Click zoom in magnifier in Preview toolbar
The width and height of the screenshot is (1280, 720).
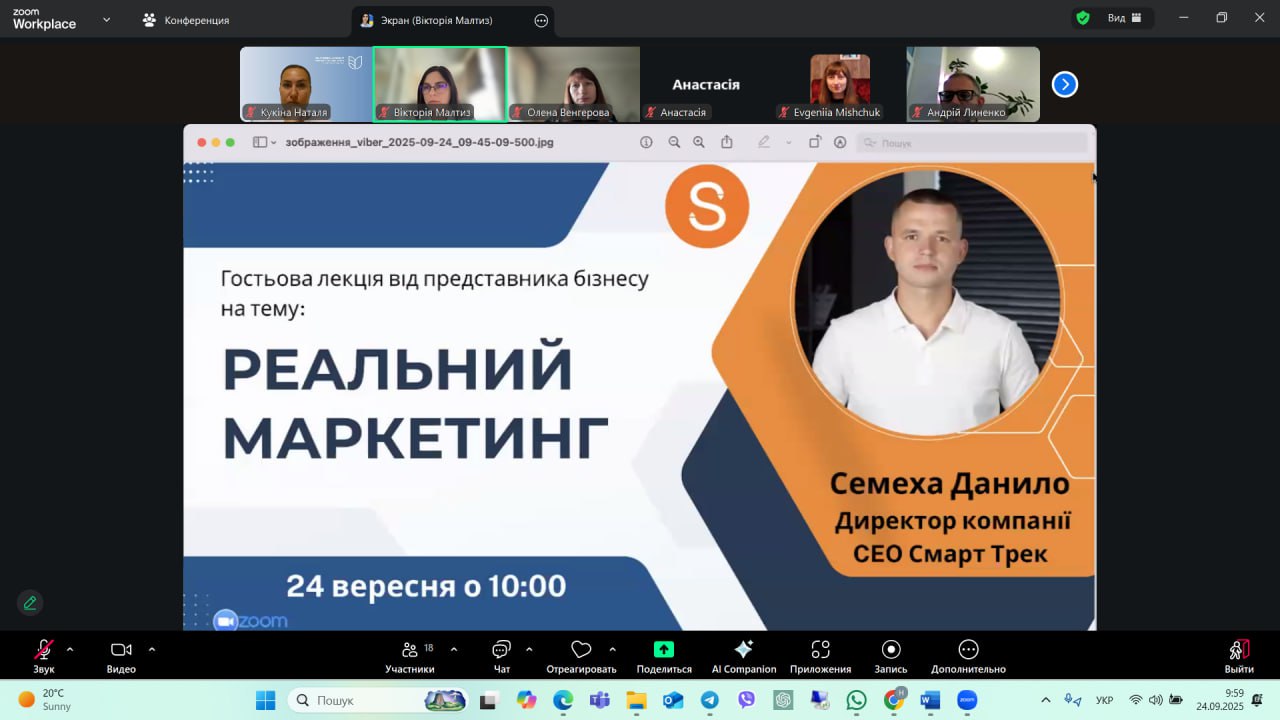(699, 143)
